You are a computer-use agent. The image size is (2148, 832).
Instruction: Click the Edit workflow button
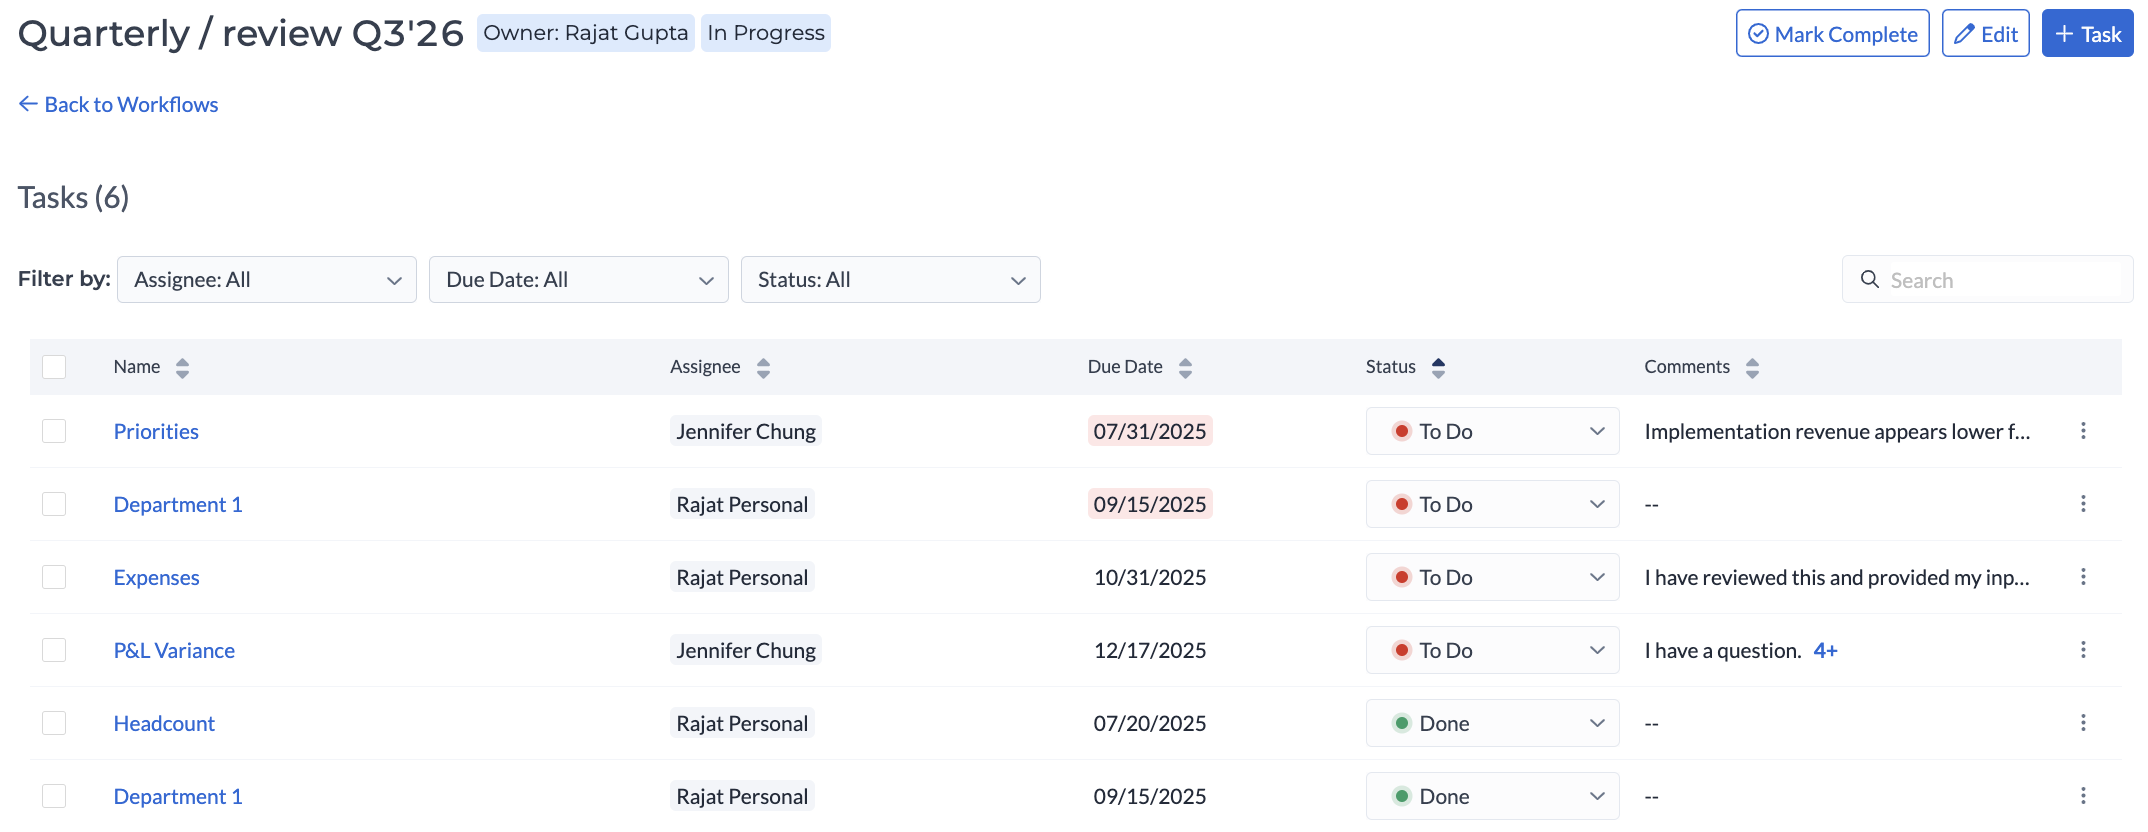point(1985,34)
